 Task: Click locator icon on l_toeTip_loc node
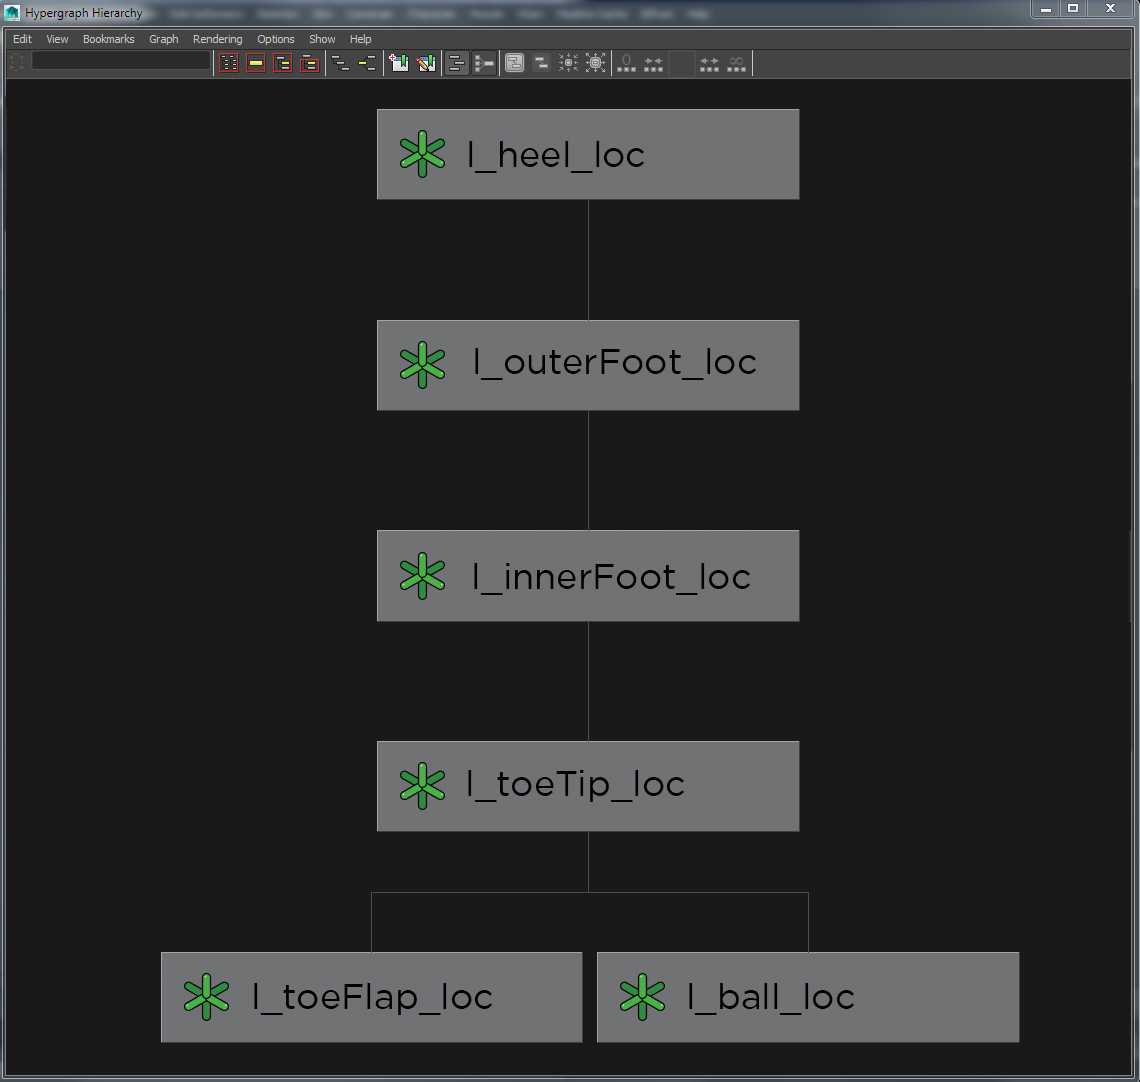point(422,786)
